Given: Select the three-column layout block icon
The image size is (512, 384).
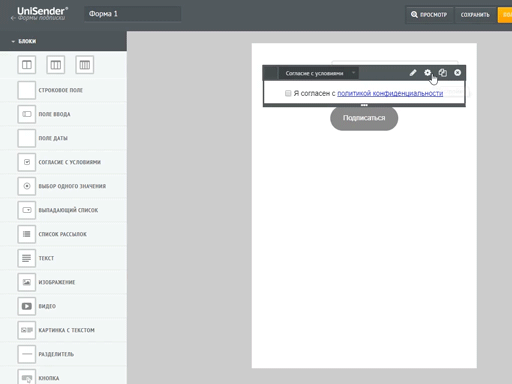Looking at the screenshot, I should [x=56, y=65].
